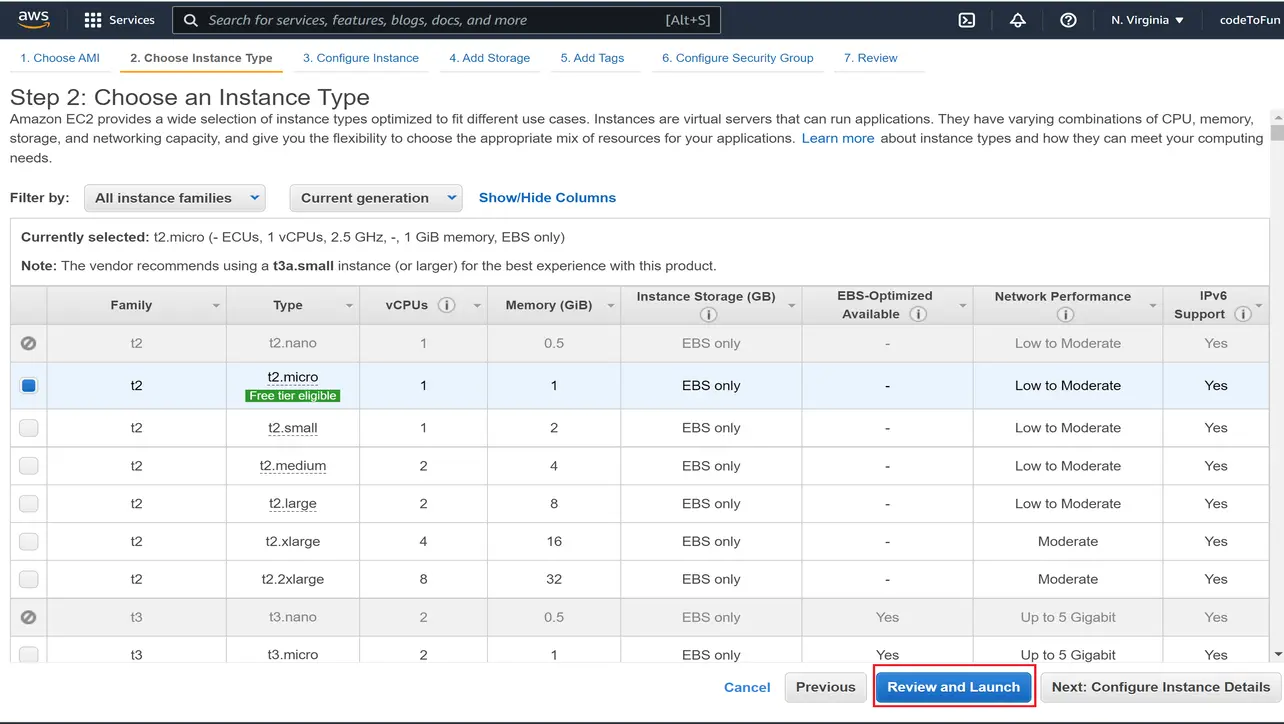Open the help question mark icon
Image resolution: width=1284 pixels, height=724 pixels.
(1068, 20)
